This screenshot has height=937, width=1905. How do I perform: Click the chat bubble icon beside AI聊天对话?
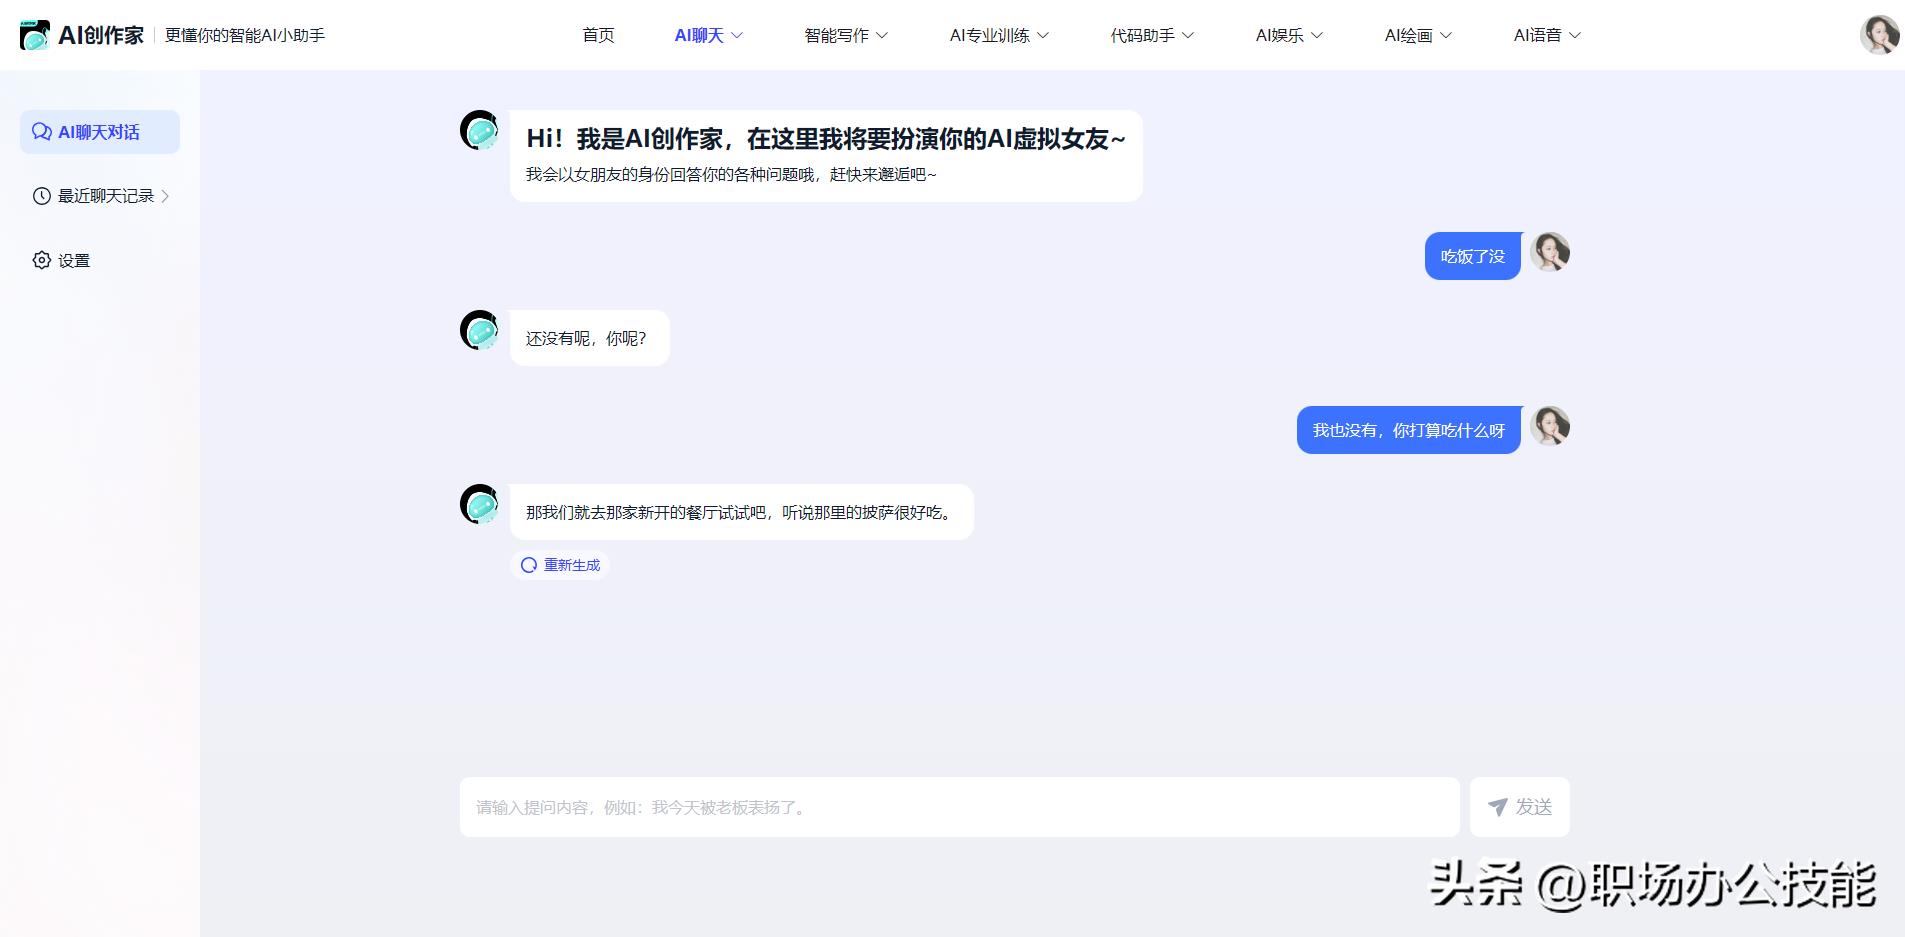41,132
